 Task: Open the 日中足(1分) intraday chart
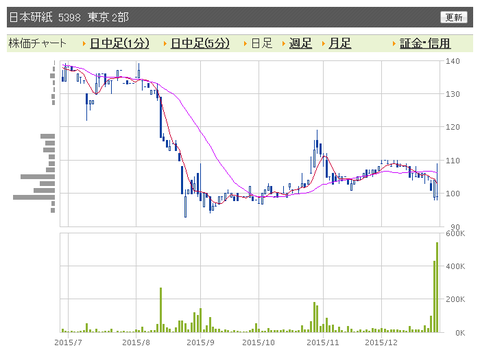[x=119, y=43]
